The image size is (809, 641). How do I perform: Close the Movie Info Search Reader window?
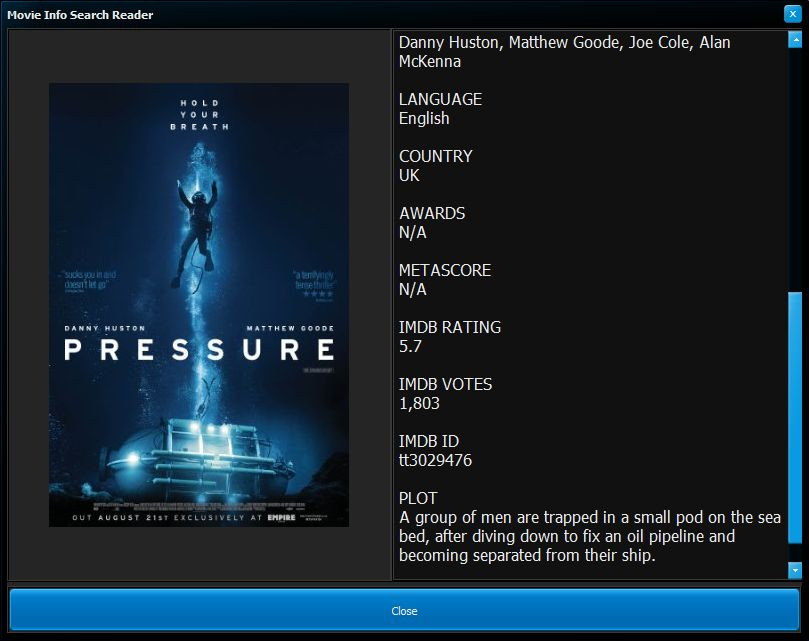click(792, 14)
